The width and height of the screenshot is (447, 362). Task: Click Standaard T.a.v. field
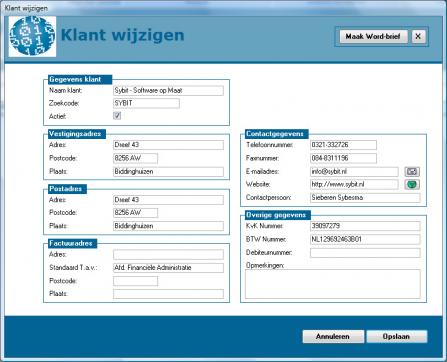pyautogui.click(x=168, y=268)
